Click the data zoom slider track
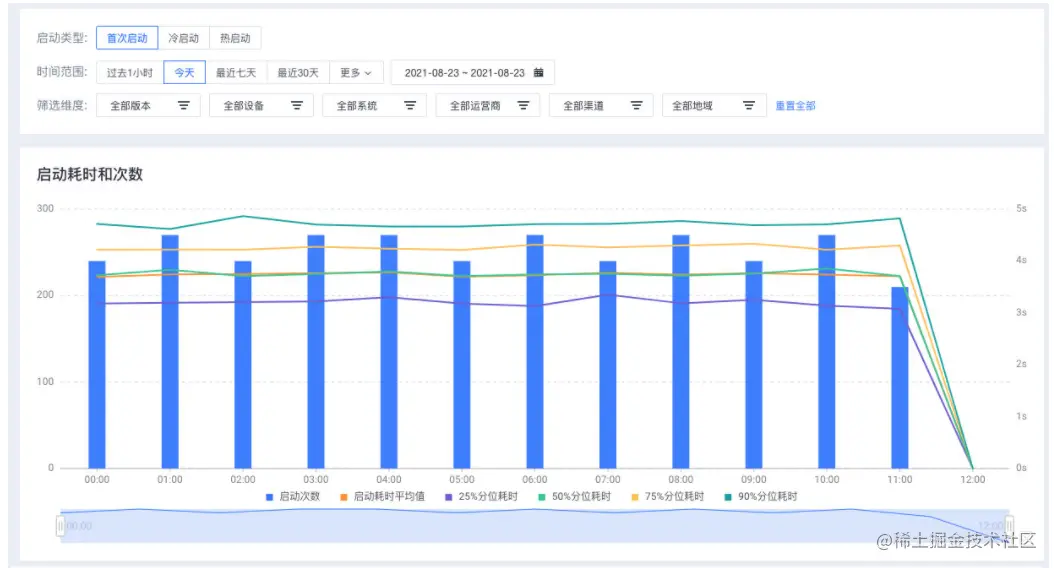The width and height of the screenshot is (1054, 568). (x=535, y=526)
